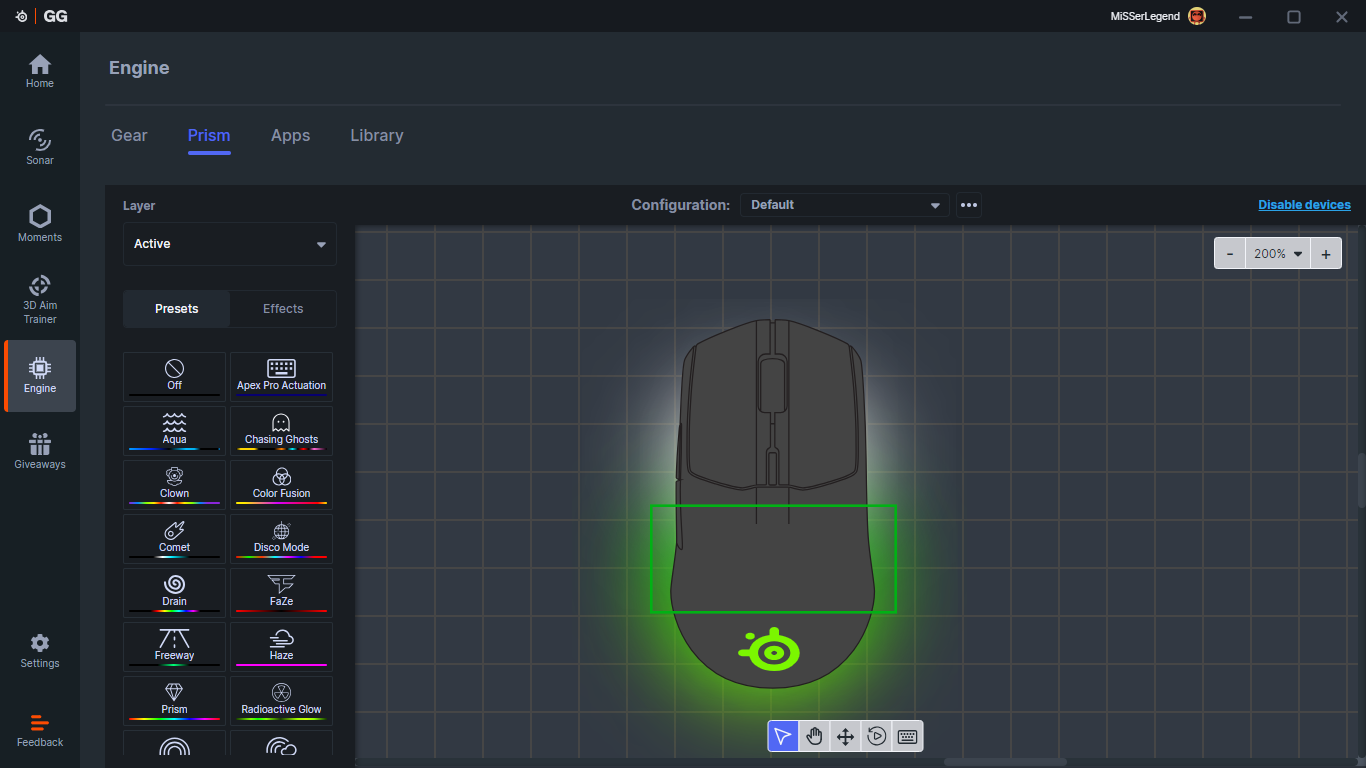Screen dimensions: 1366x768
Task: Open Settings from the sidebar
Action: pos(40,651)
